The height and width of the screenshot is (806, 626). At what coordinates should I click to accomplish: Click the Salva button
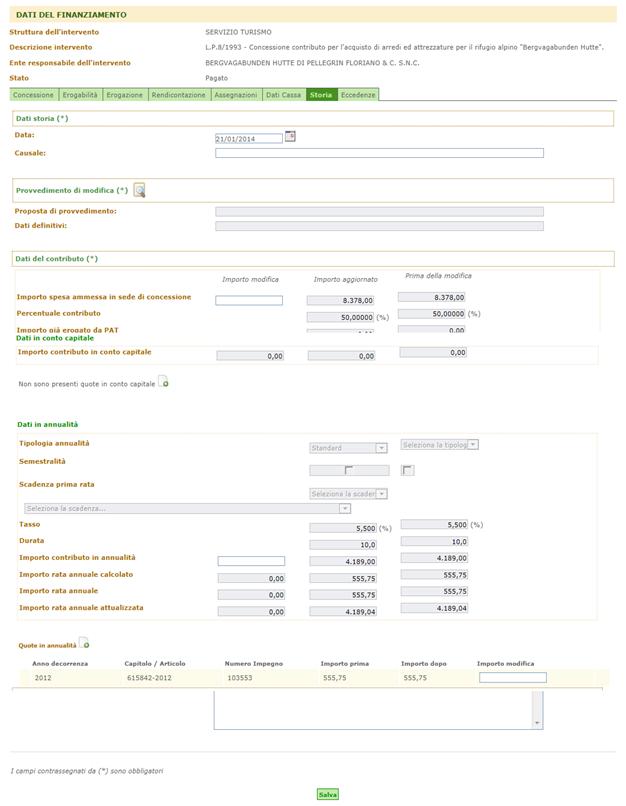tap(327, 795)
